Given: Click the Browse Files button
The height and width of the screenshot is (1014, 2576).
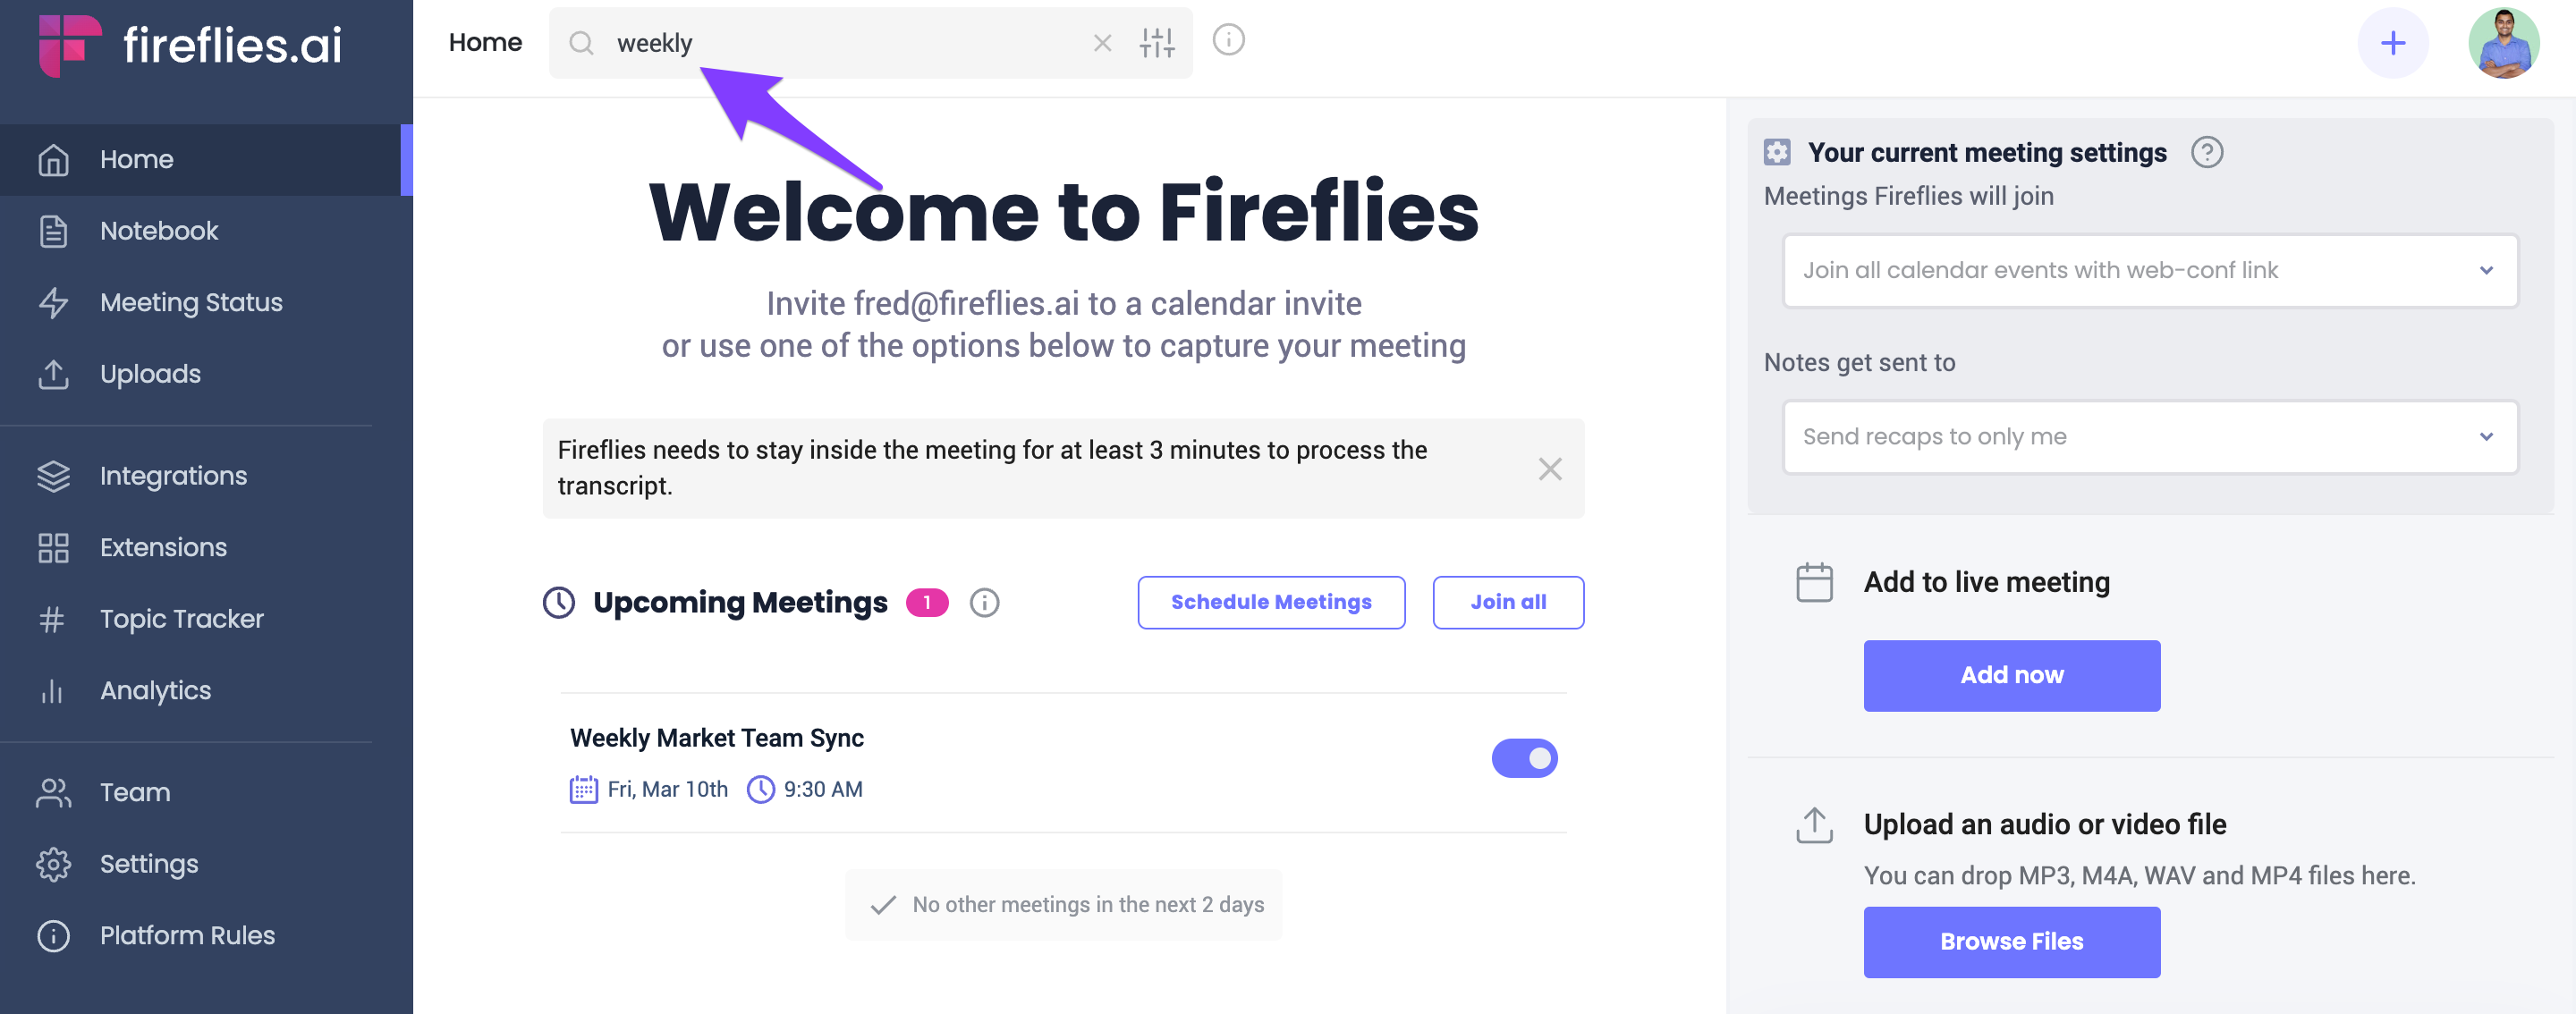Looking at the screenshot, I should (2011, 942).
